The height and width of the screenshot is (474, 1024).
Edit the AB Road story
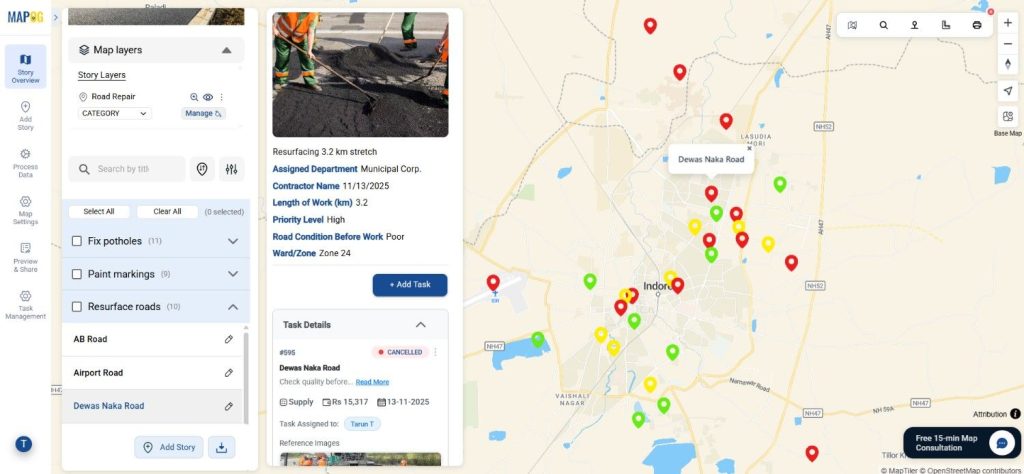pyautogui.click(x=229, y=340)
